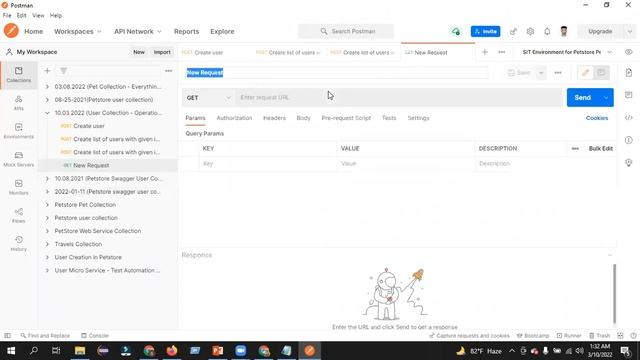
Task: Open the environment selector dropdown
Action: tap(567, 52)
